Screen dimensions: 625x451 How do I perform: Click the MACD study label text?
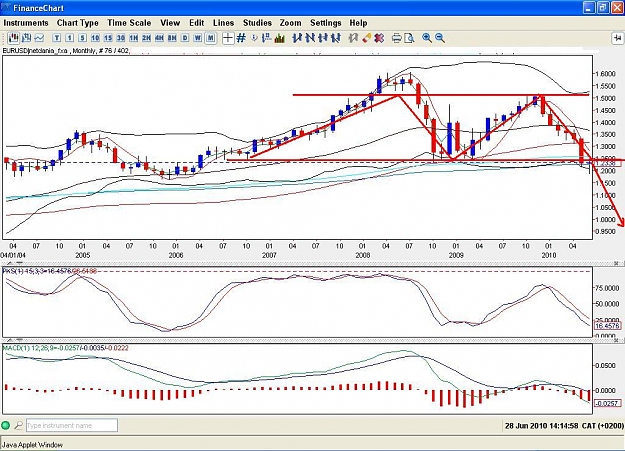(x=66, y=348)
